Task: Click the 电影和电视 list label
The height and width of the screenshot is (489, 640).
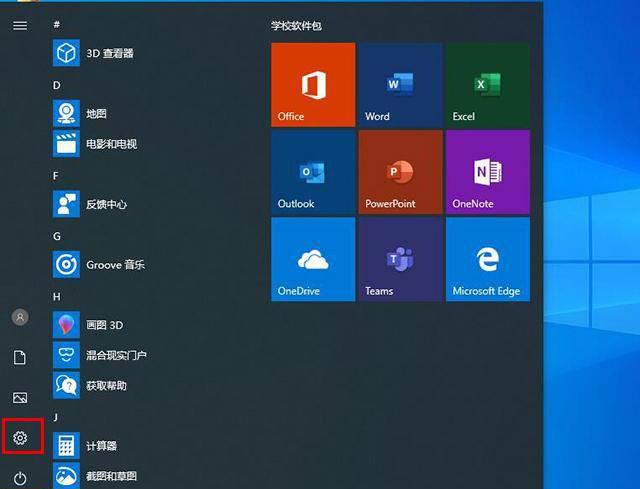Action: [111, 144]
